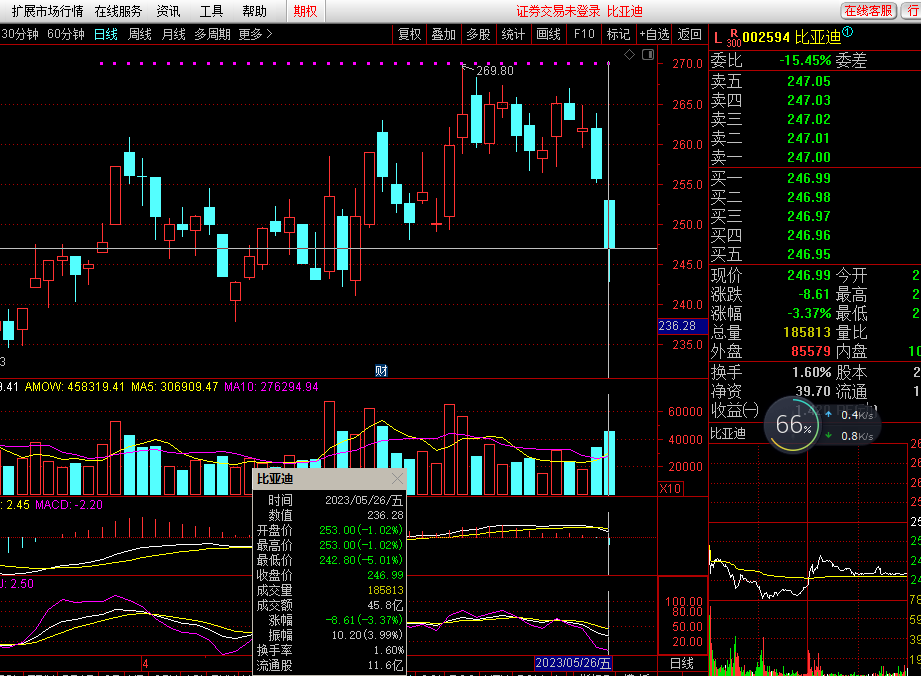
Task: Click the 2023/05/26/五 date marker
Action: (573, 663)
